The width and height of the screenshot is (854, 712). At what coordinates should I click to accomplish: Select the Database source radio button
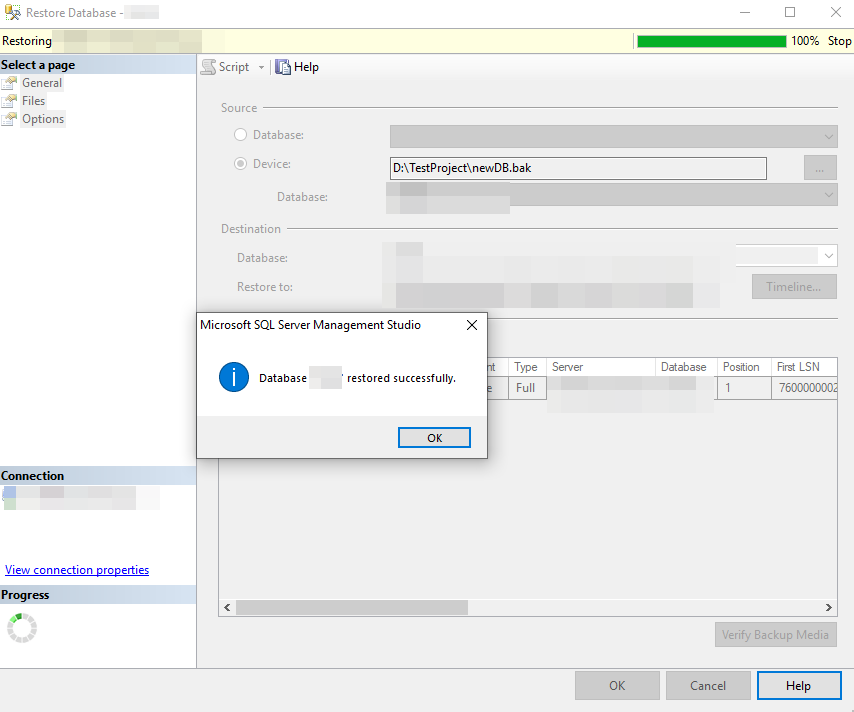point(240,135)
